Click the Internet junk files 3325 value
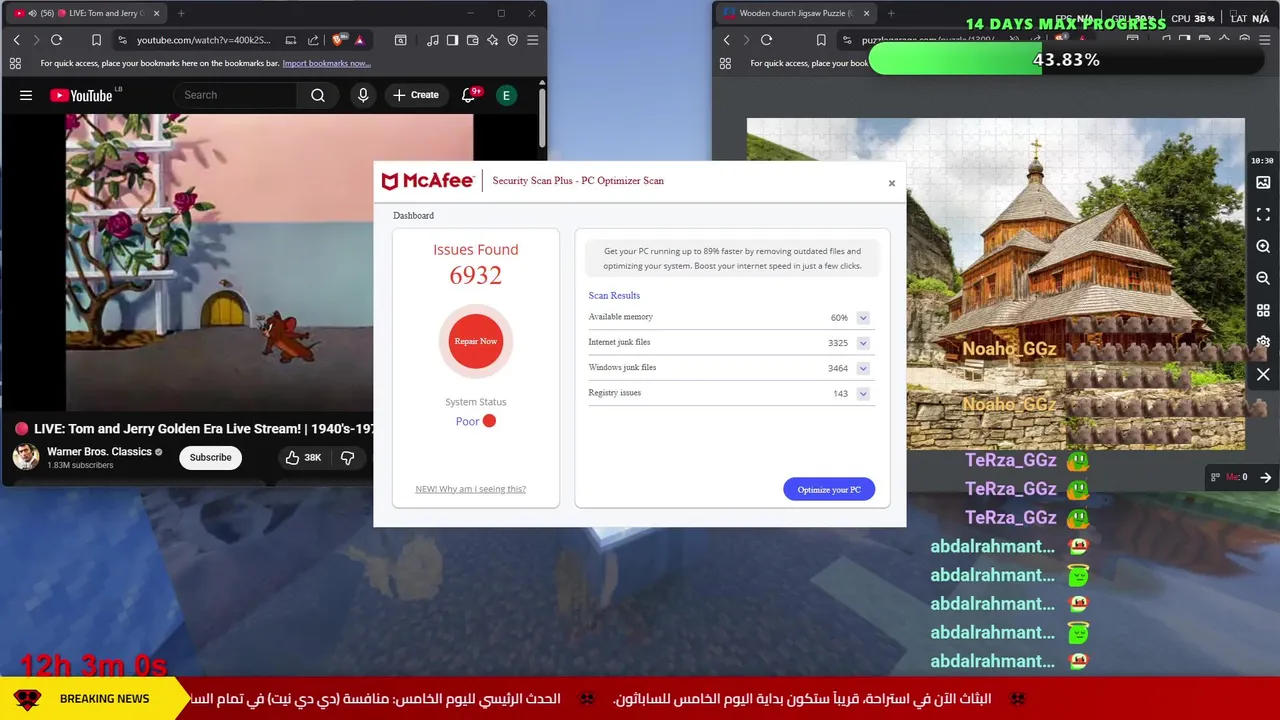Screen dimensions: 1280x720 coord(838,343)
